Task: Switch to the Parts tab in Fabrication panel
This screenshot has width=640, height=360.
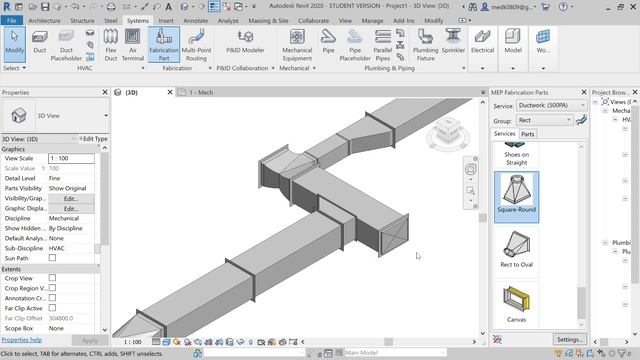Action: [527, 134]
